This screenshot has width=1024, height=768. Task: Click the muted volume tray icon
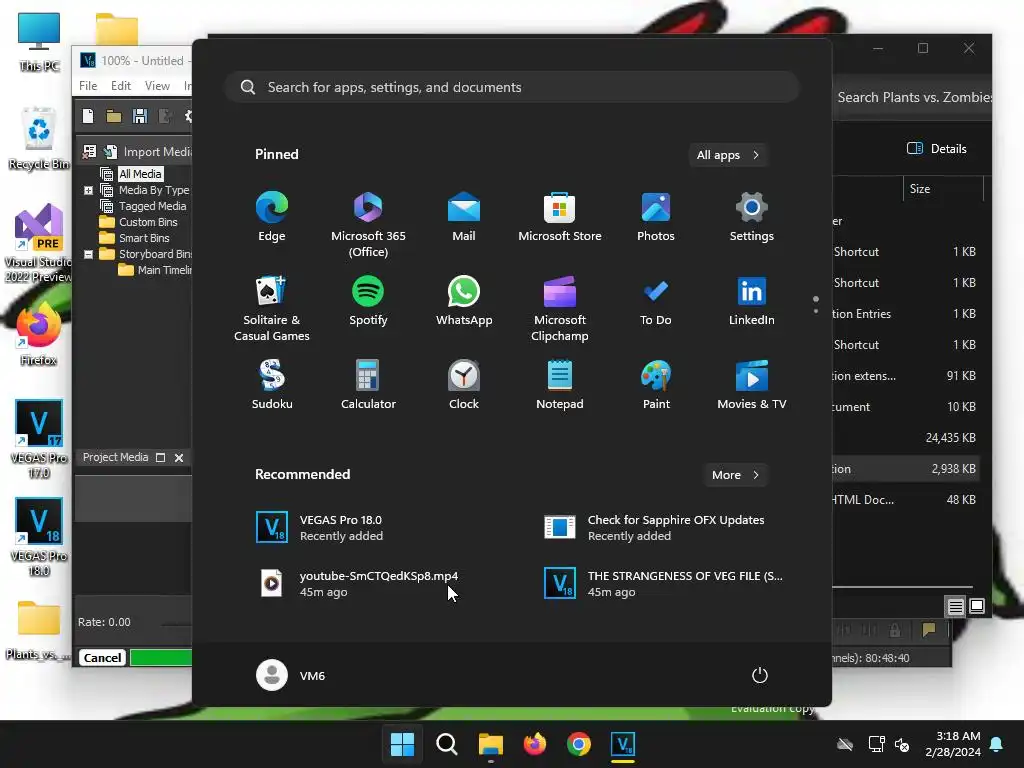click(x=902, y=744)
